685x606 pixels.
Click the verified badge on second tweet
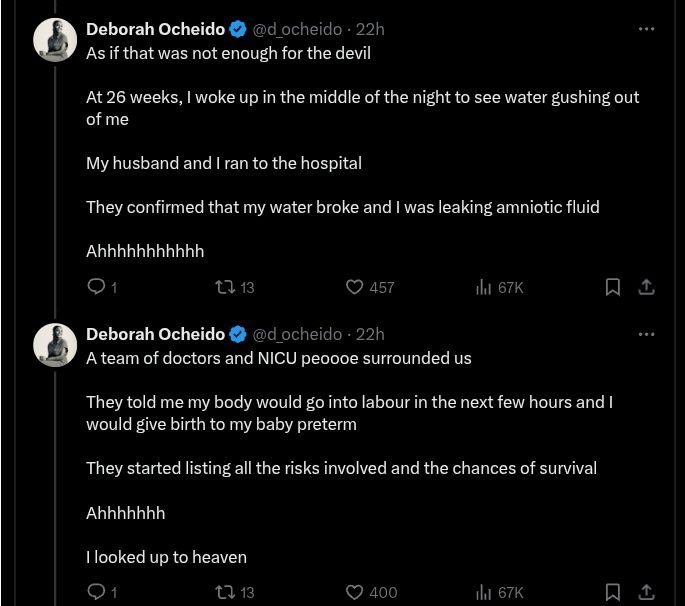[x=239, y=334]
